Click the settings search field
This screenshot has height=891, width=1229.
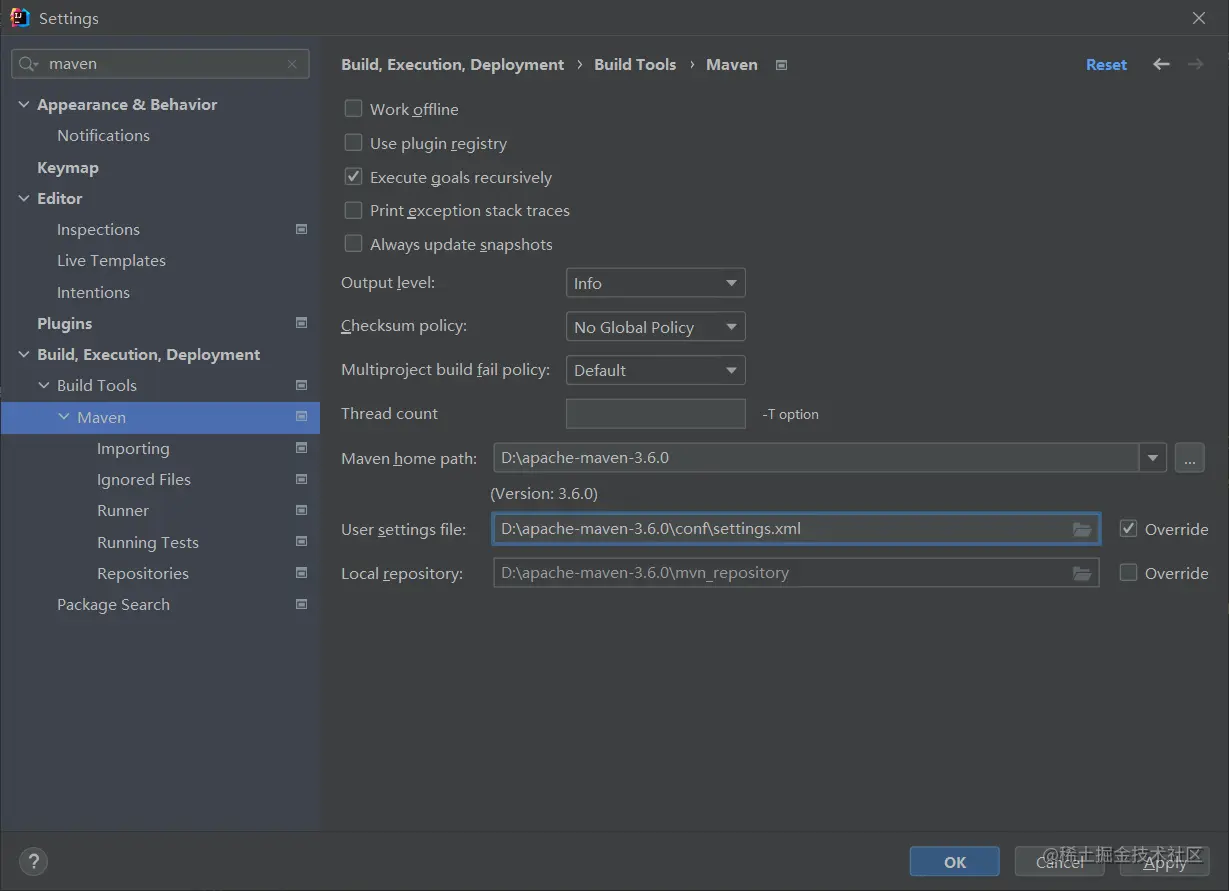[160, 64]
